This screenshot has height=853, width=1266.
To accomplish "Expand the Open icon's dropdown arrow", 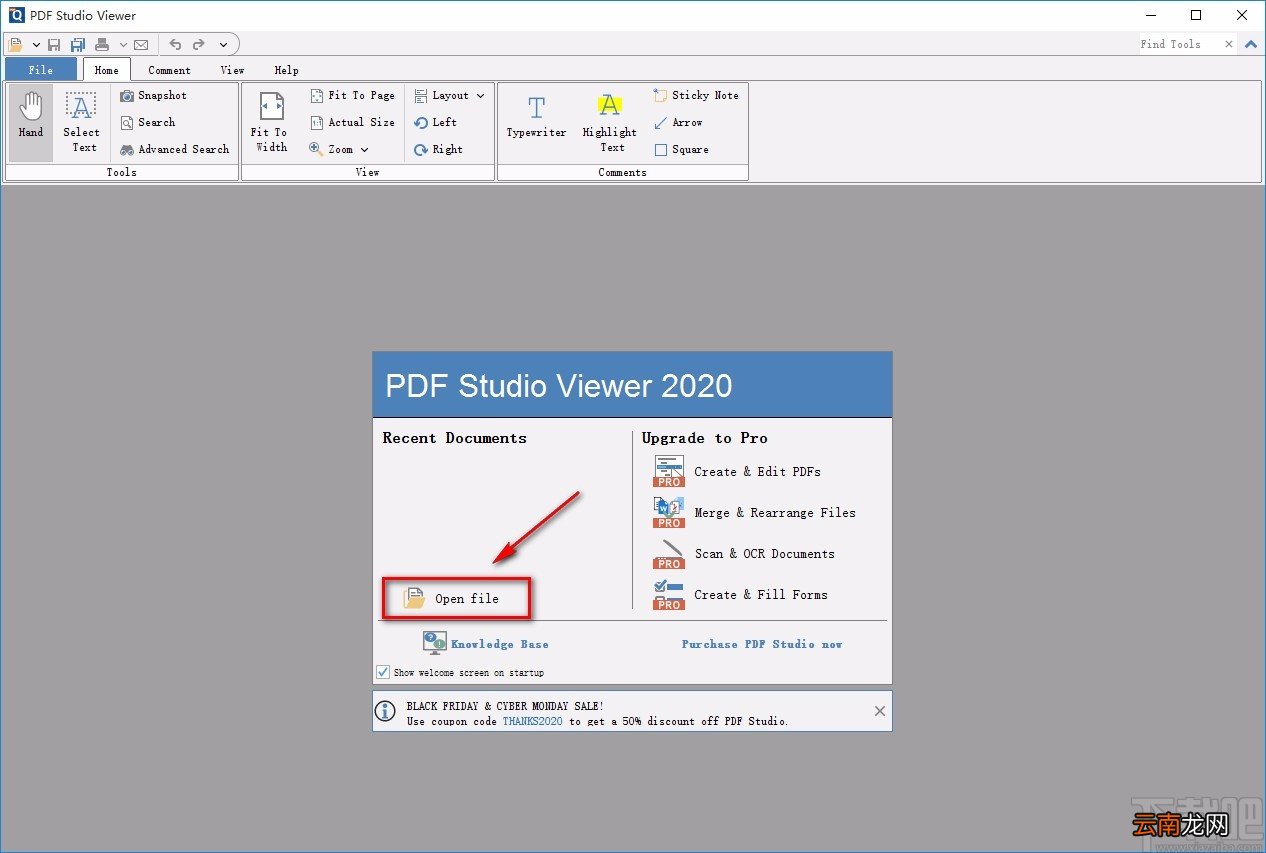I will [36, 45].
